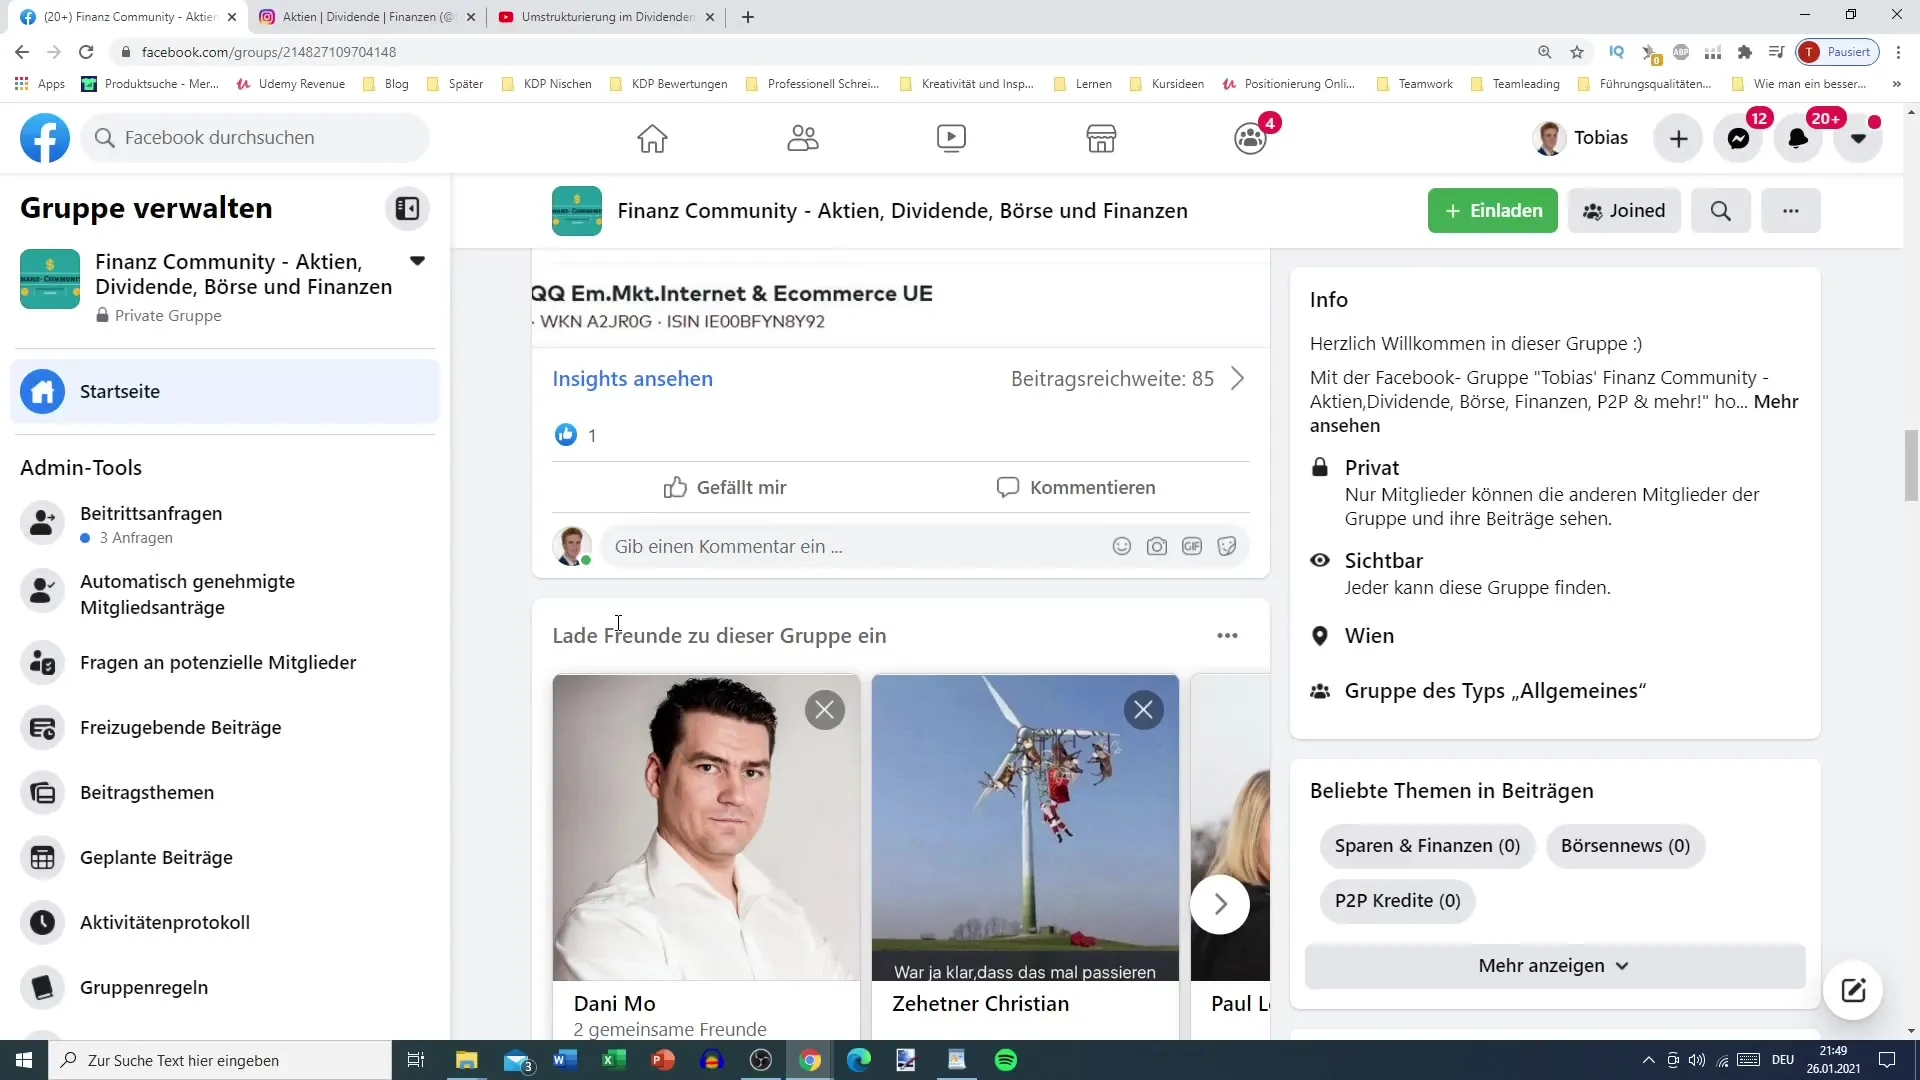Open Tobias profile link

coord(1580,138)
